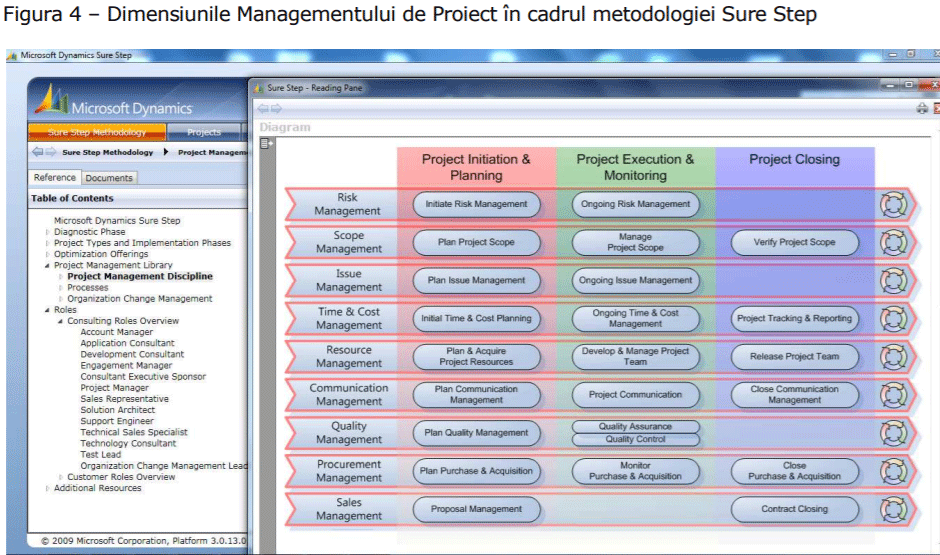Image resolution: width=940 pixels, height=555 pixels.
Task: Click Sure Step Methodology breadcrumb link
Action: tap(107, 153)
